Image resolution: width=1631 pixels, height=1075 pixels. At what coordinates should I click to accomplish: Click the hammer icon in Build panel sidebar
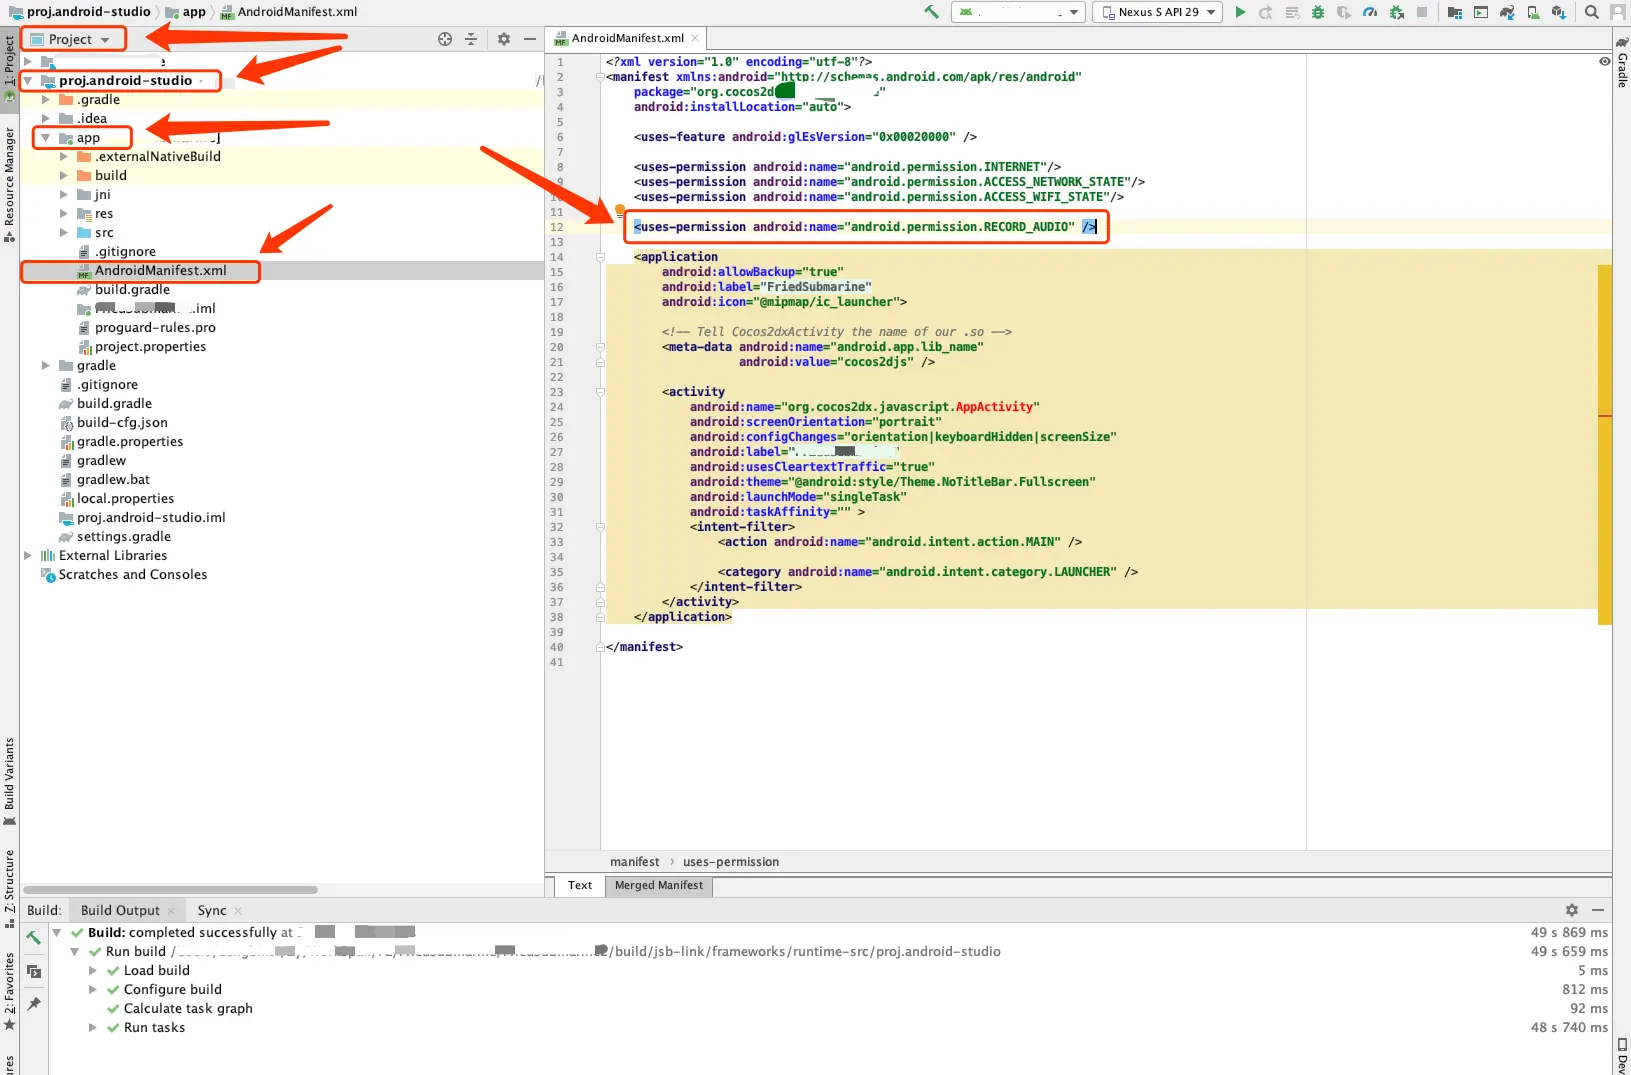click(34, 937)
